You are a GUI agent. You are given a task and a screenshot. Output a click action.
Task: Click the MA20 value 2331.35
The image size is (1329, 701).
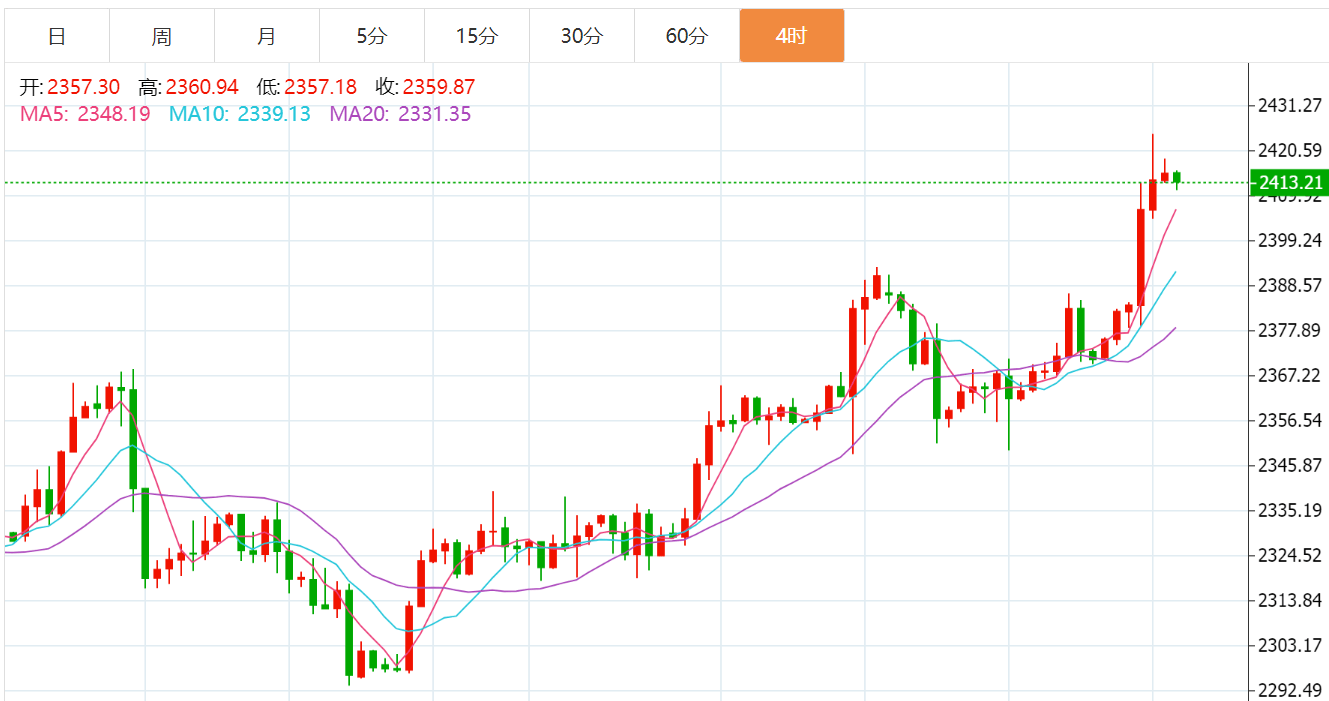pyautogui.click(x=435, y=114)
